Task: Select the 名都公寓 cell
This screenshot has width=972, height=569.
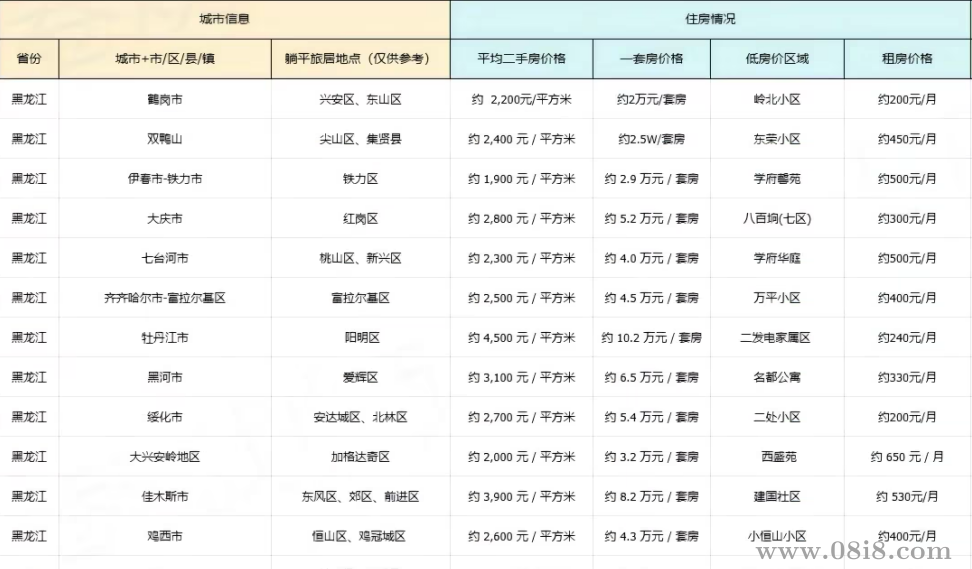Action: [777, 377]
